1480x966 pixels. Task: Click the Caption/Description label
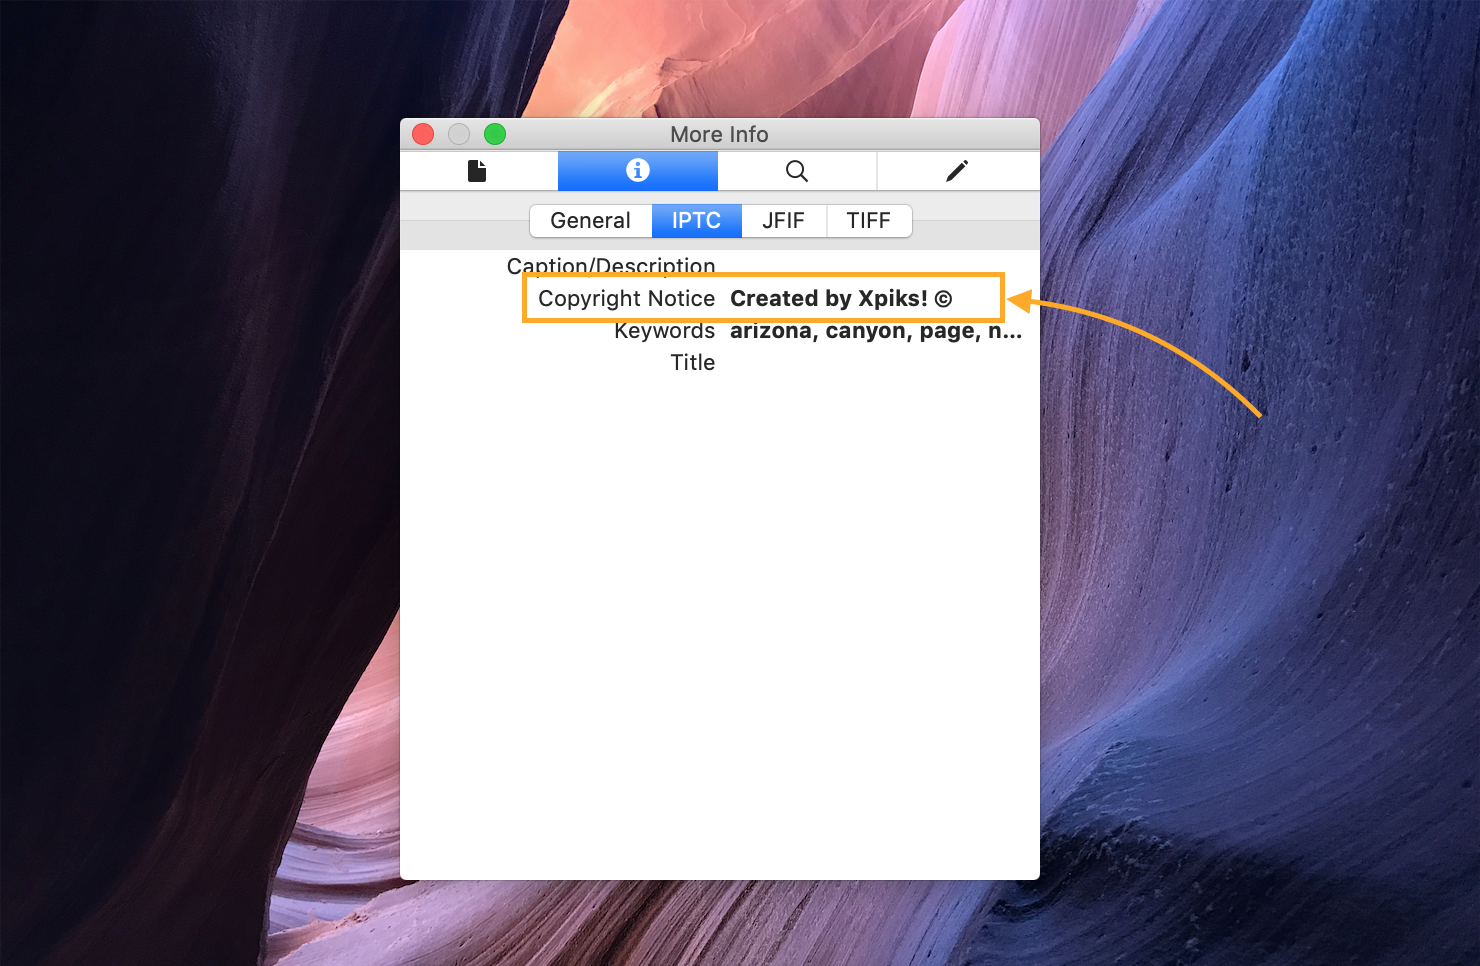tap(610, 264)
